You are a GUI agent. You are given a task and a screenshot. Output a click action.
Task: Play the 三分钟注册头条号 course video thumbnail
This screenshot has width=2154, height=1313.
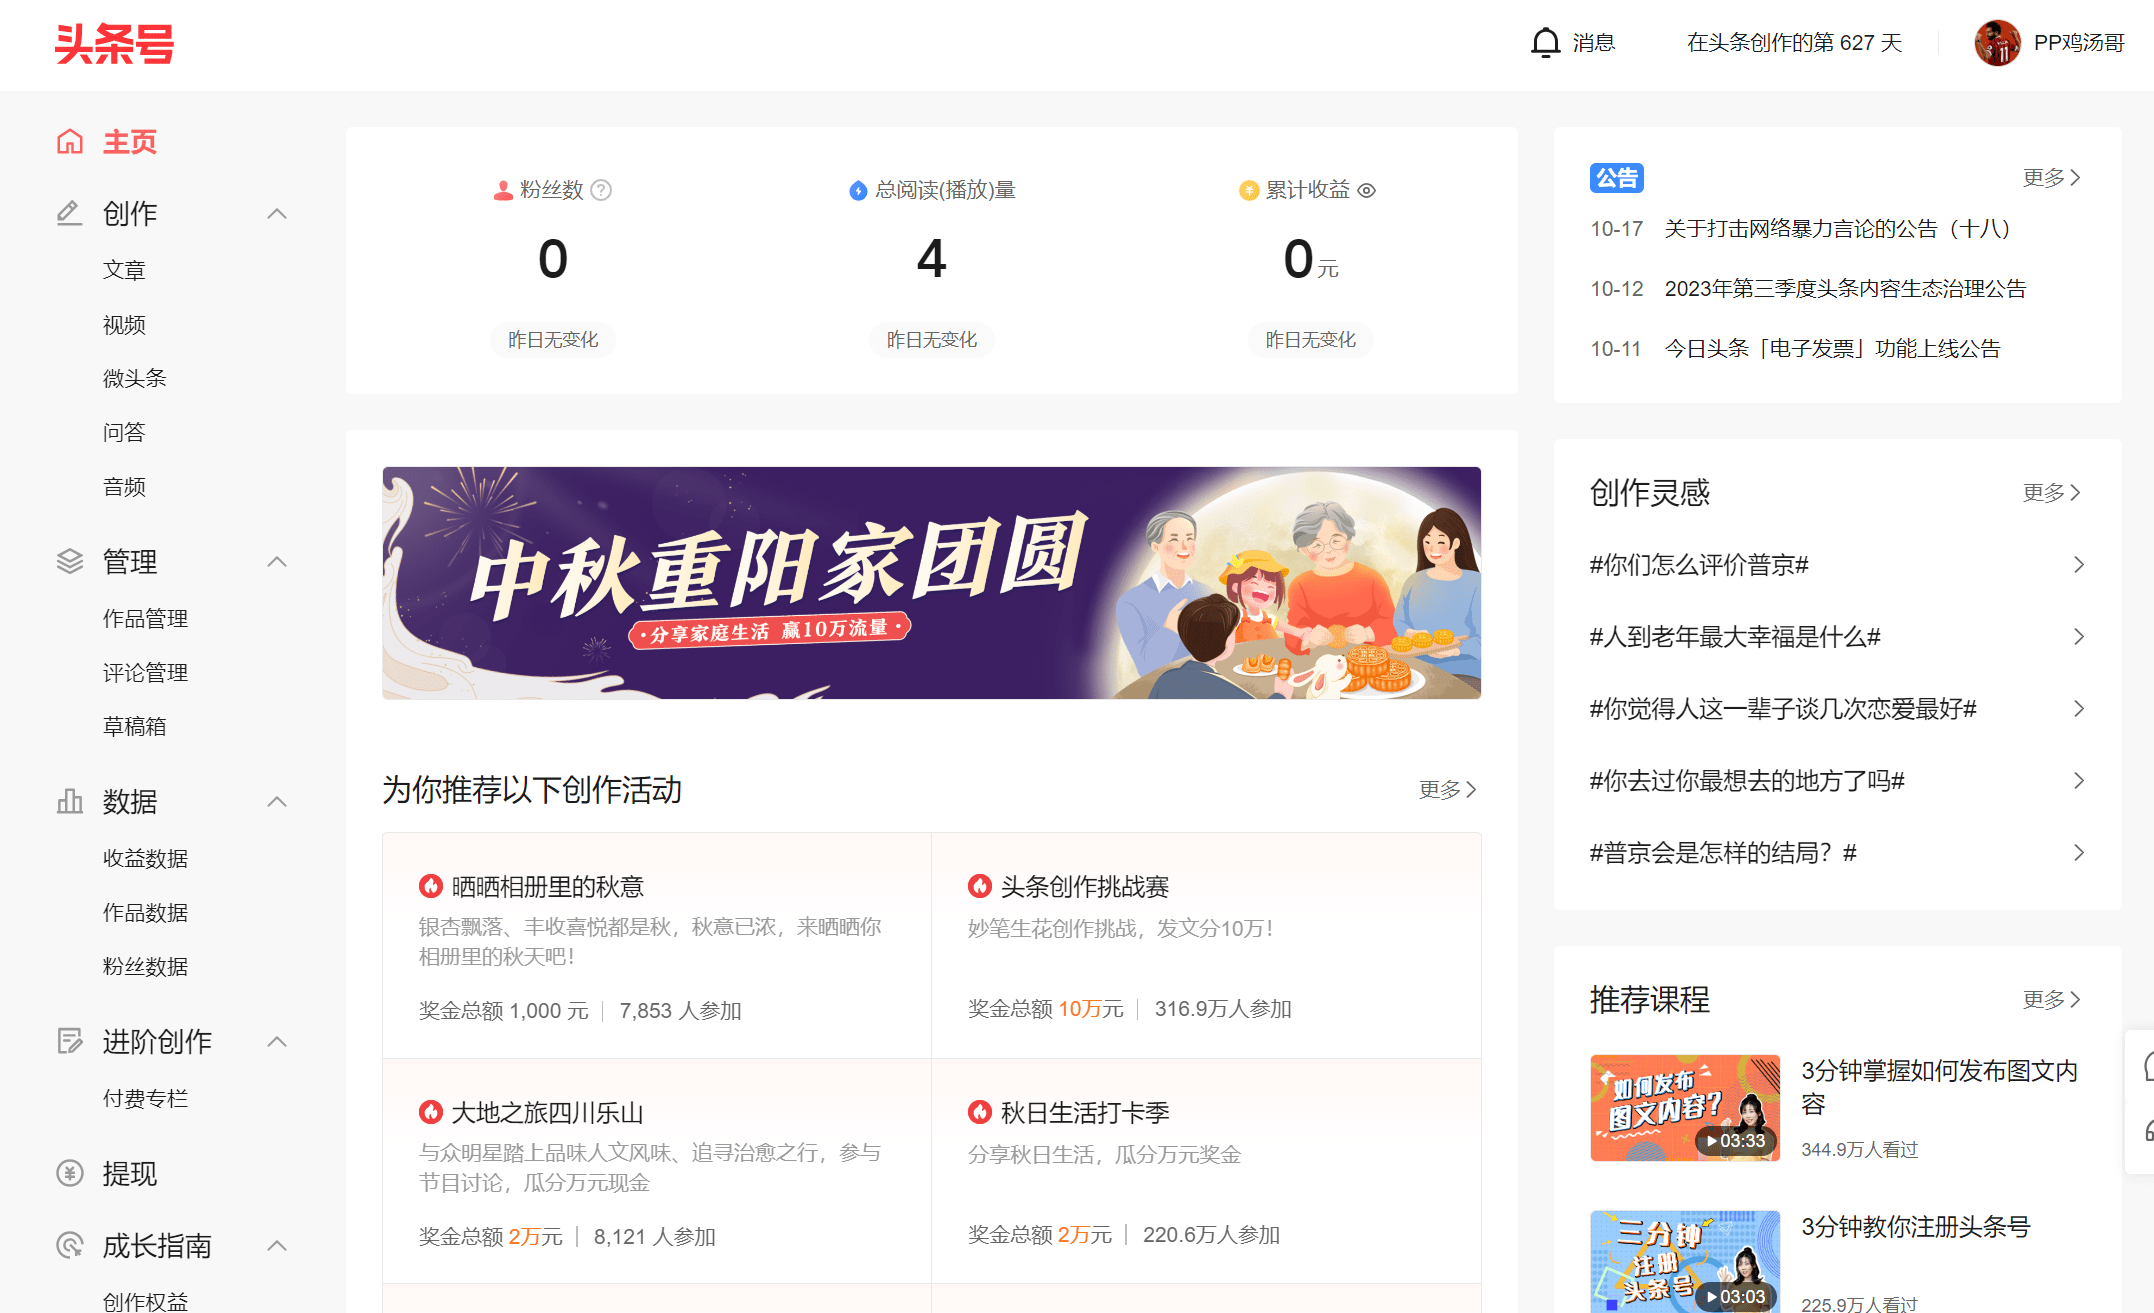click(x=1685, y=1262)
